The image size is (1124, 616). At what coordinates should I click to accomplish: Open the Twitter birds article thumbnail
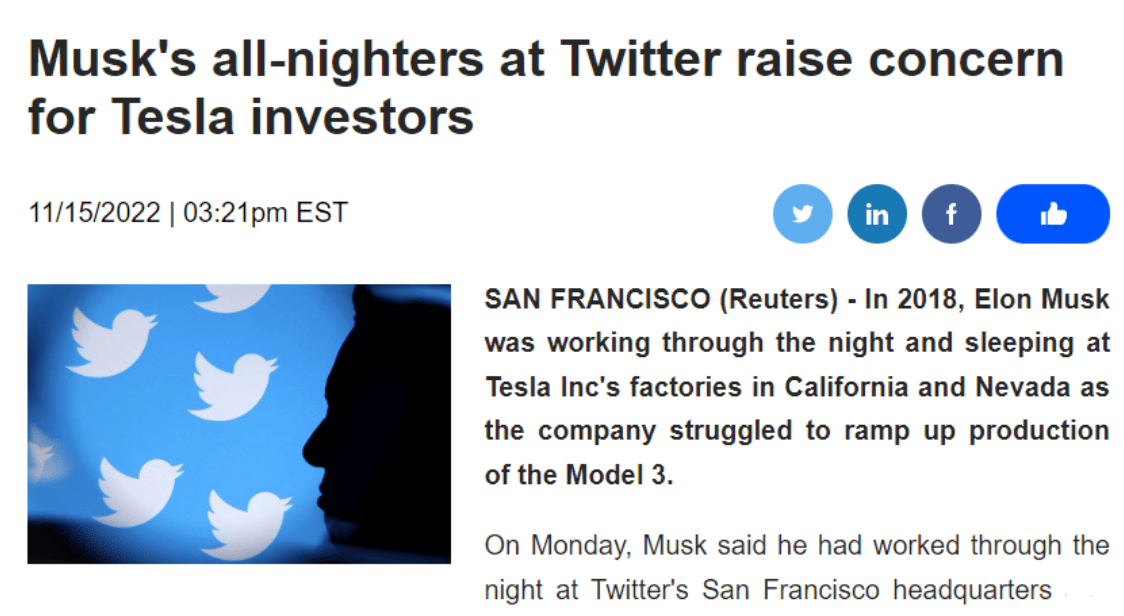(238, 423)
